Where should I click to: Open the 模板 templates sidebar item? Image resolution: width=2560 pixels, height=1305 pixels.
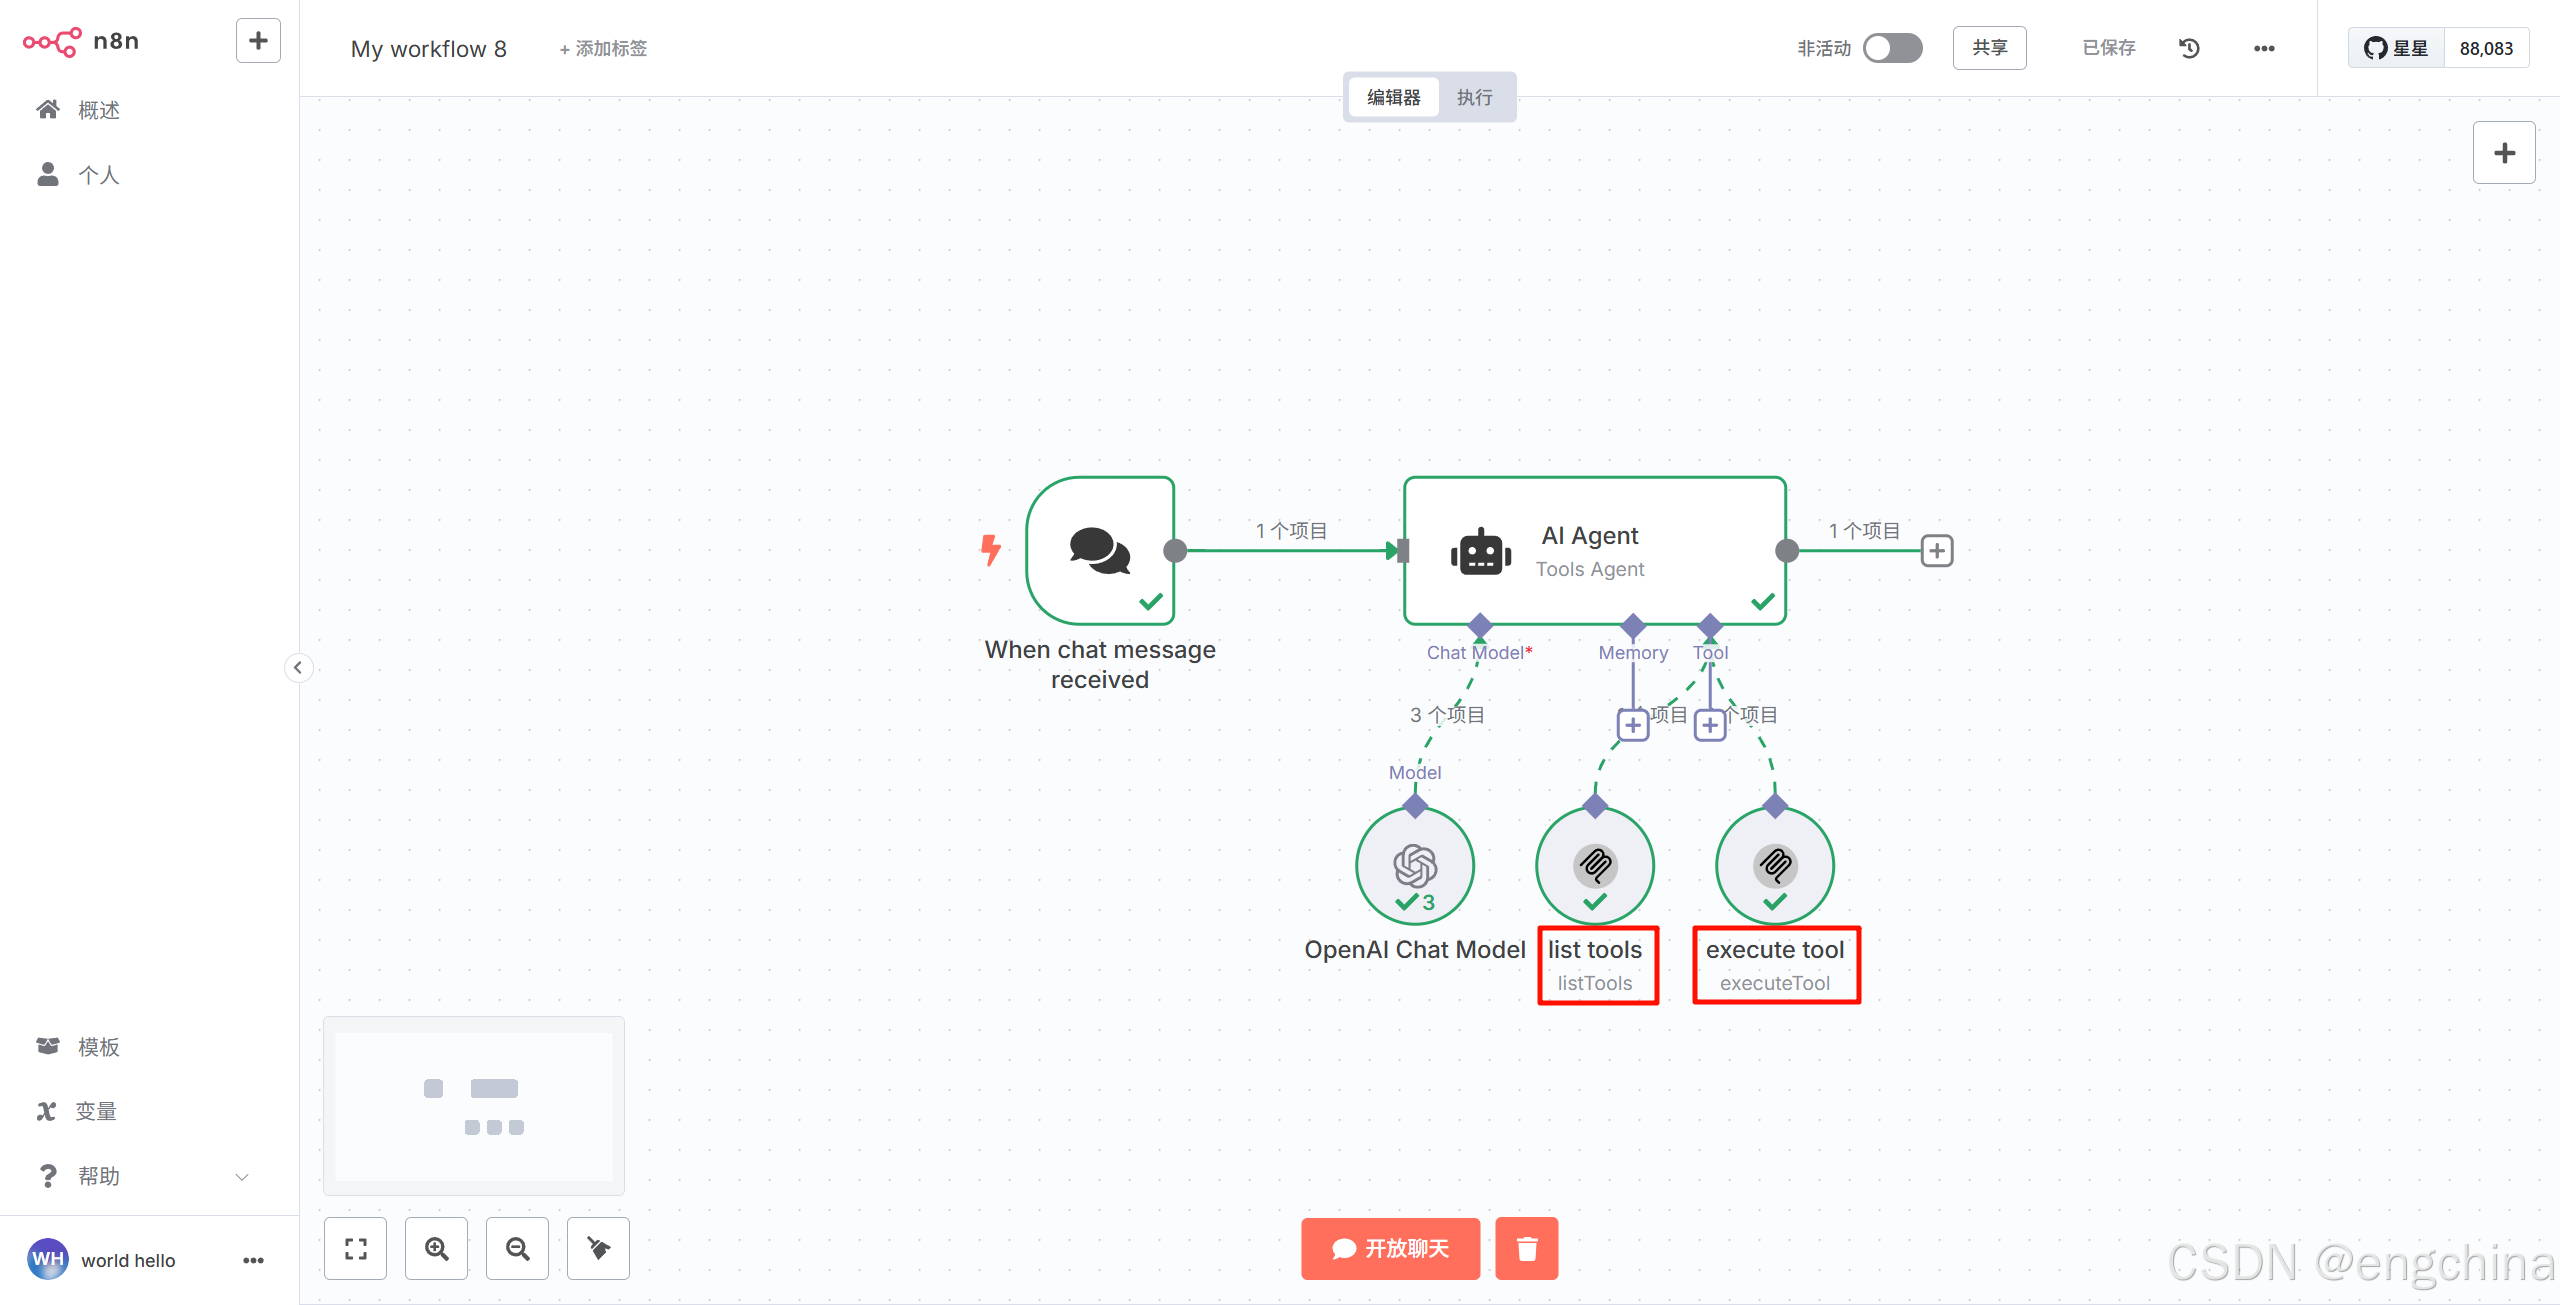point(98,1046)
